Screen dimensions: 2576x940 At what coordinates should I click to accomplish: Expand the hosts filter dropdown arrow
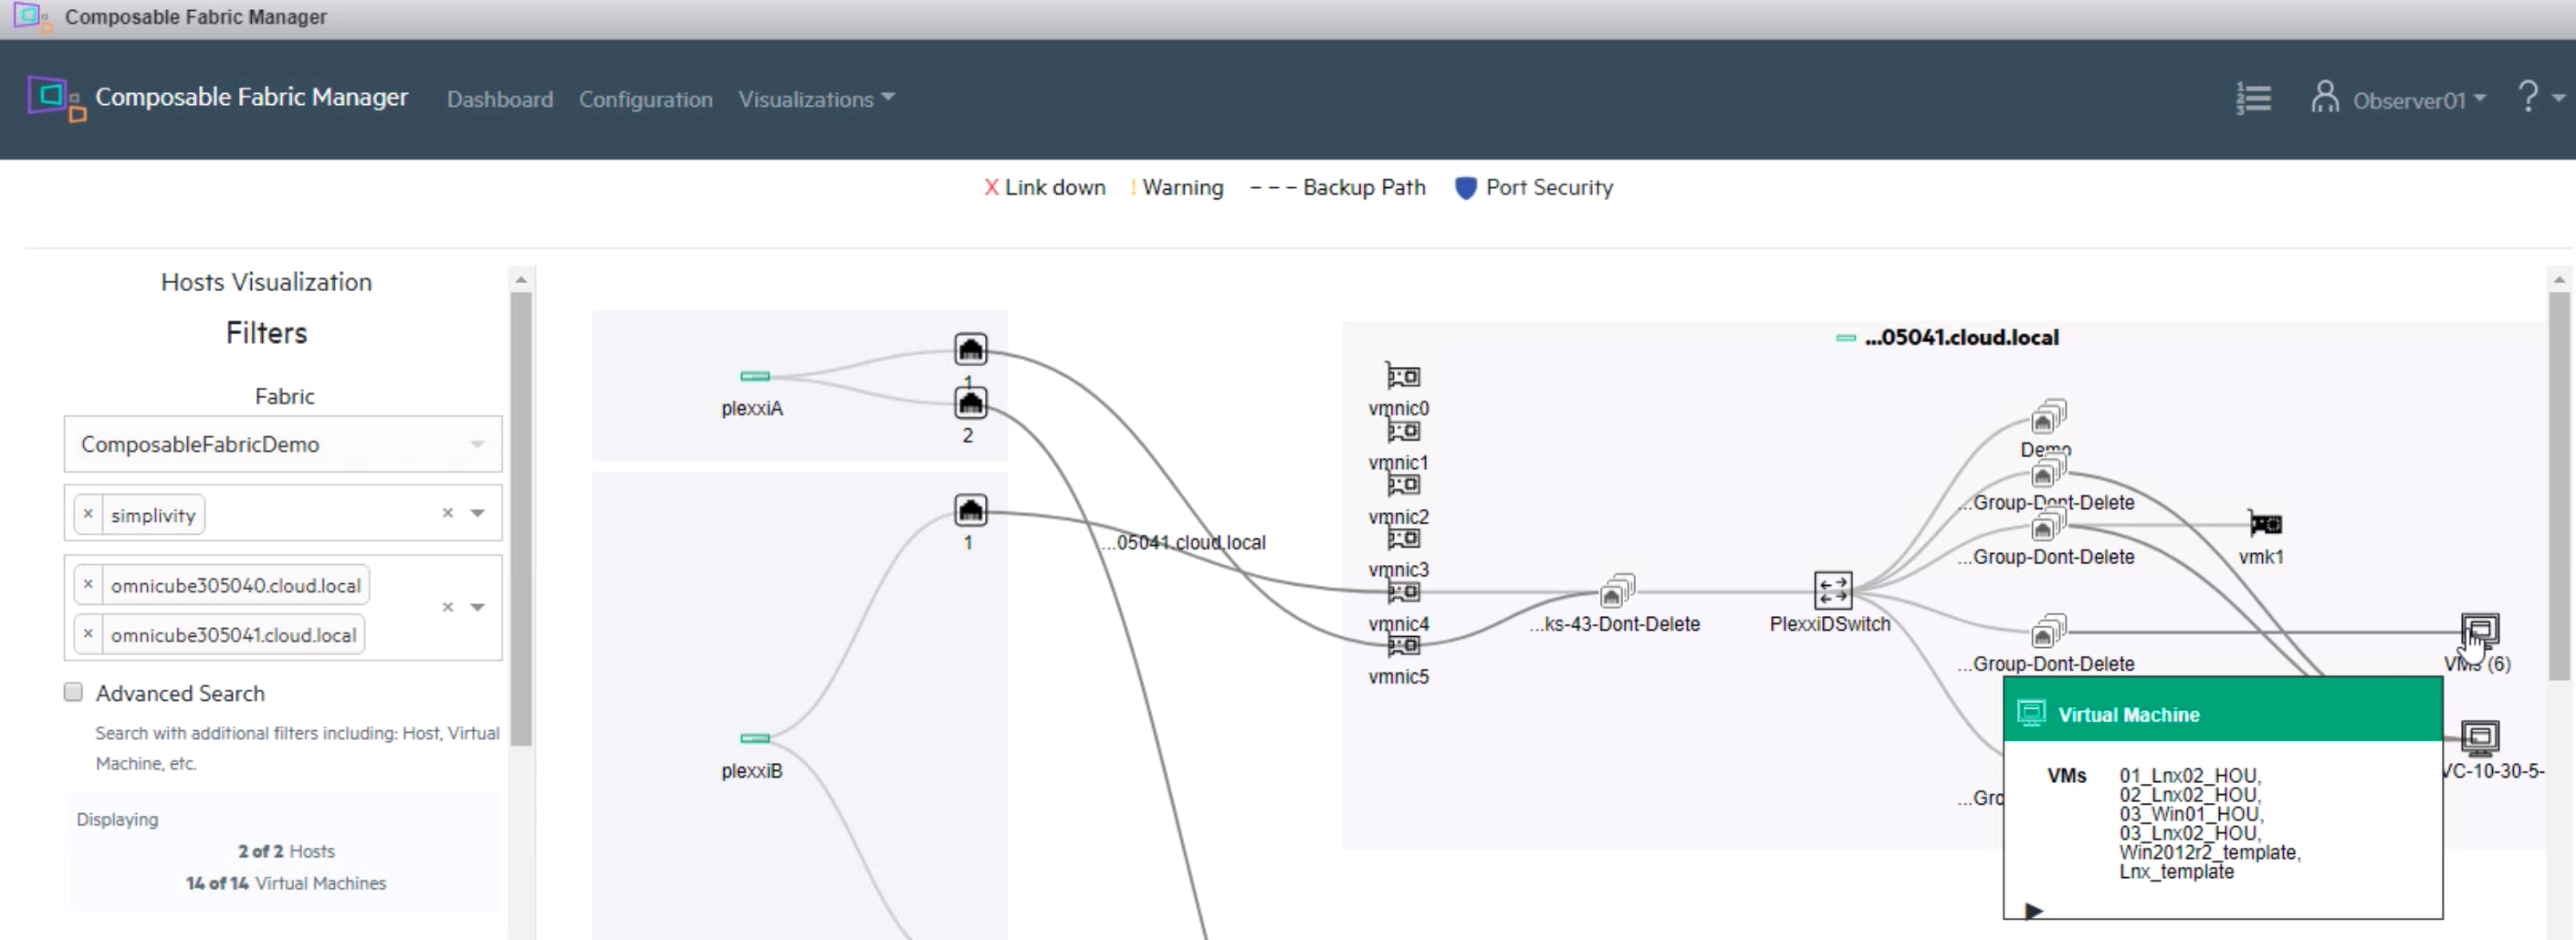click(x=478, y=607)
